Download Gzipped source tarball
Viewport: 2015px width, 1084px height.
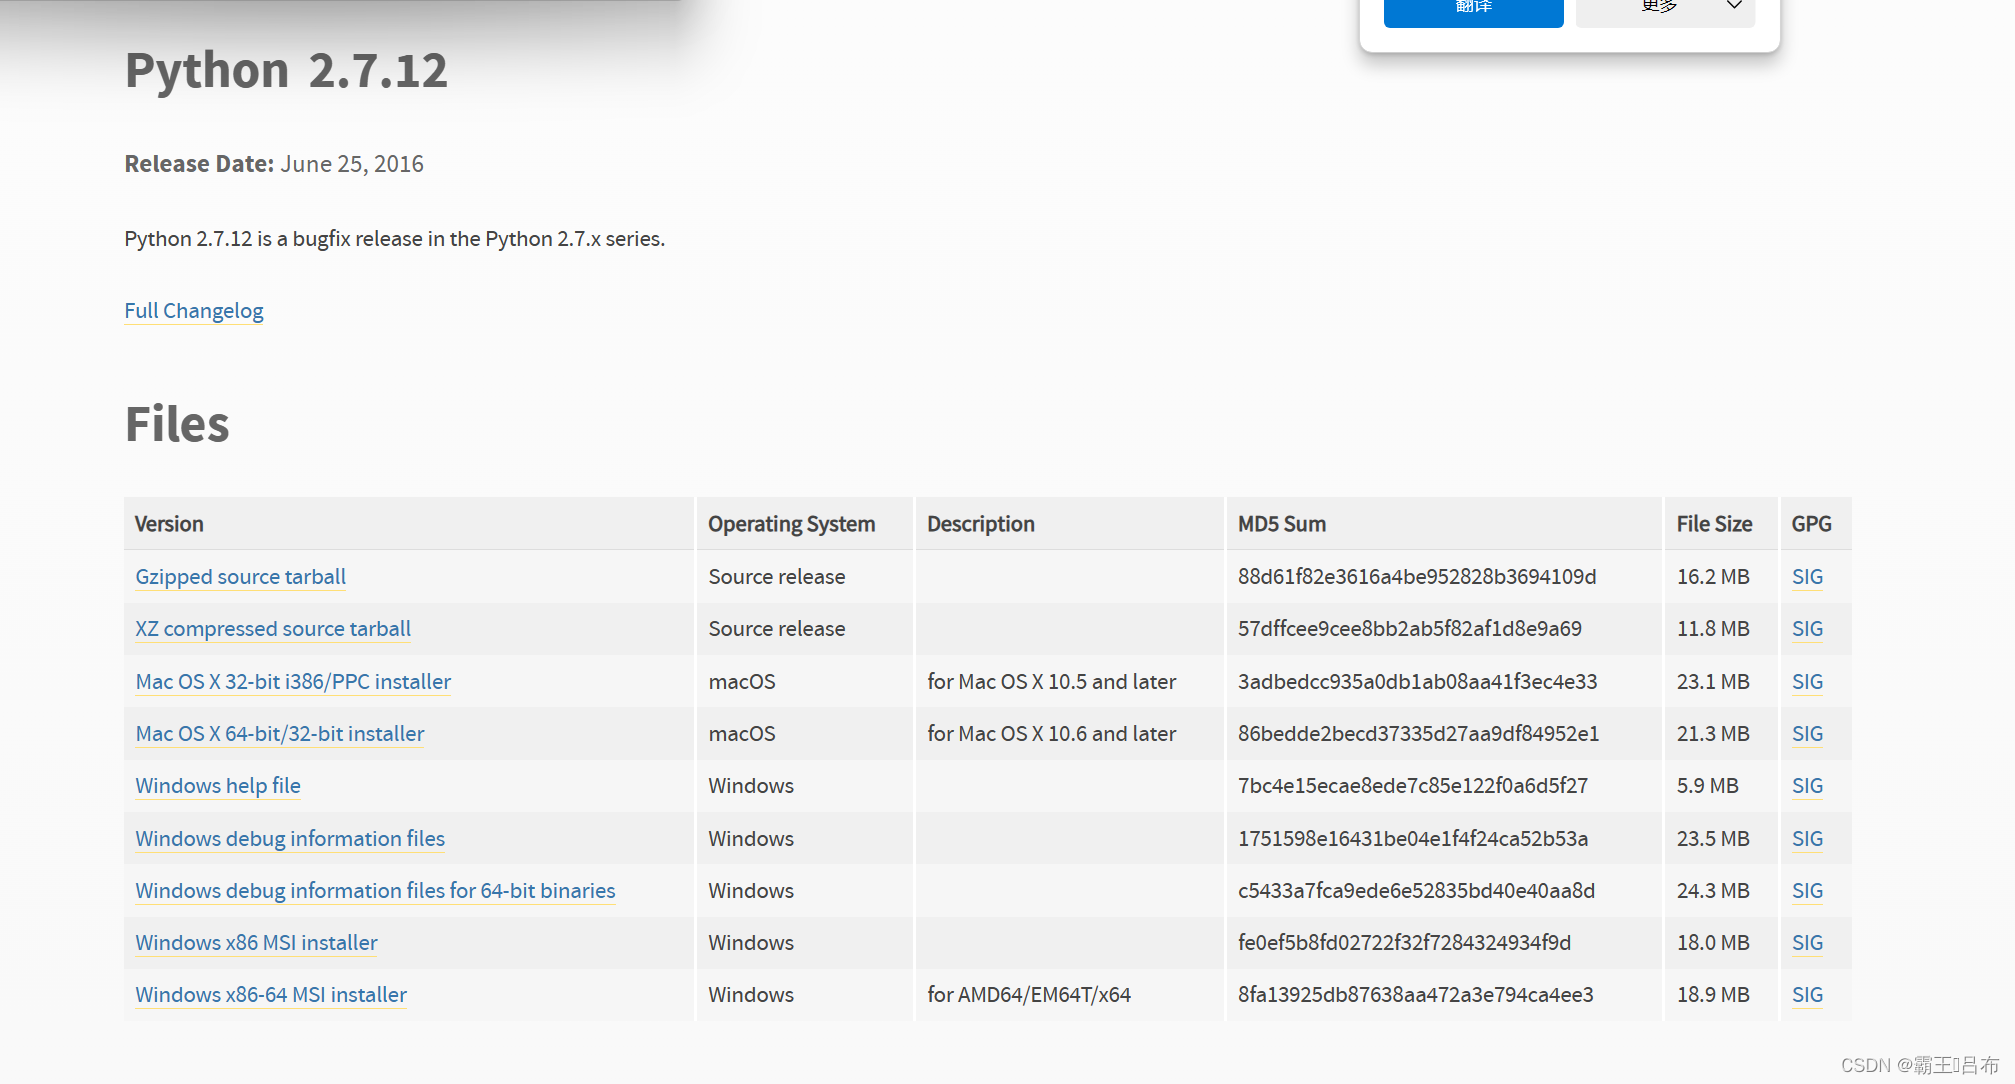click(x=241, y=577)
